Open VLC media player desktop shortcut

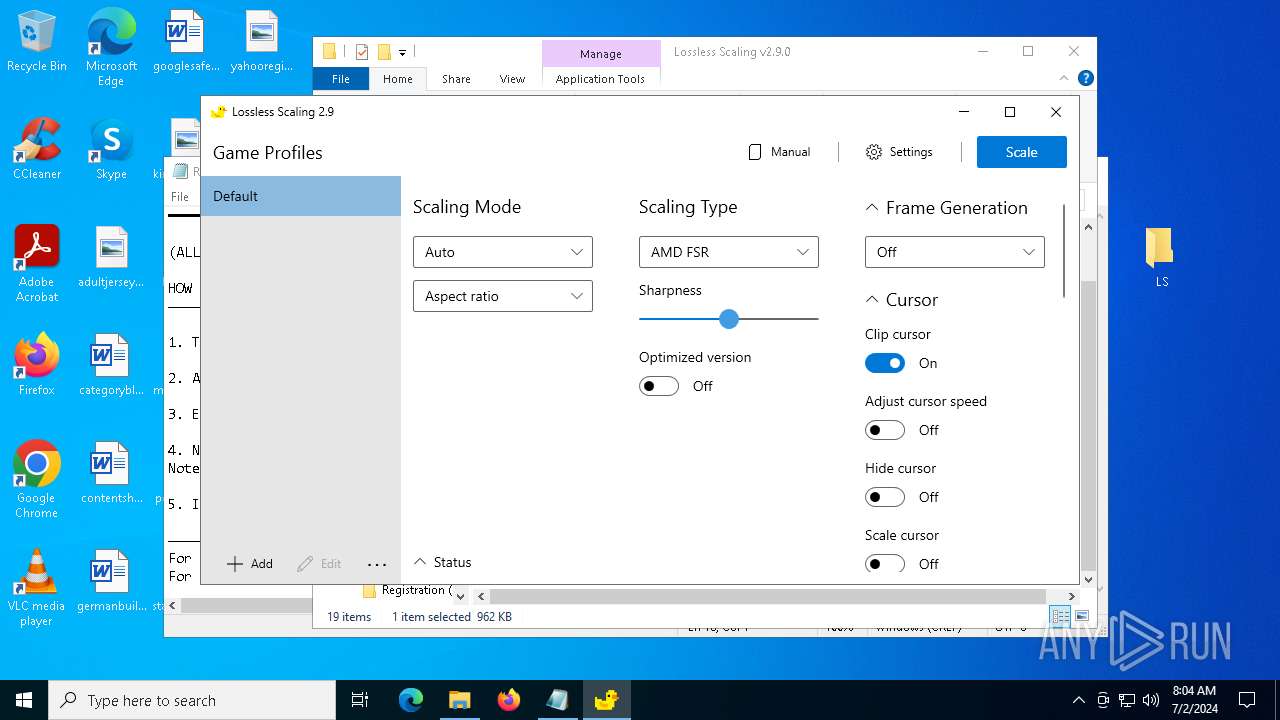click(37, 588)
